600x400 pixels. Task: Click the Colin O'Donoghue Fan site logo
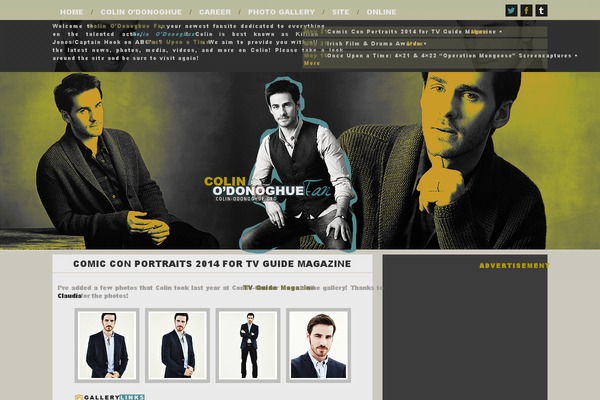coord(268,188)
